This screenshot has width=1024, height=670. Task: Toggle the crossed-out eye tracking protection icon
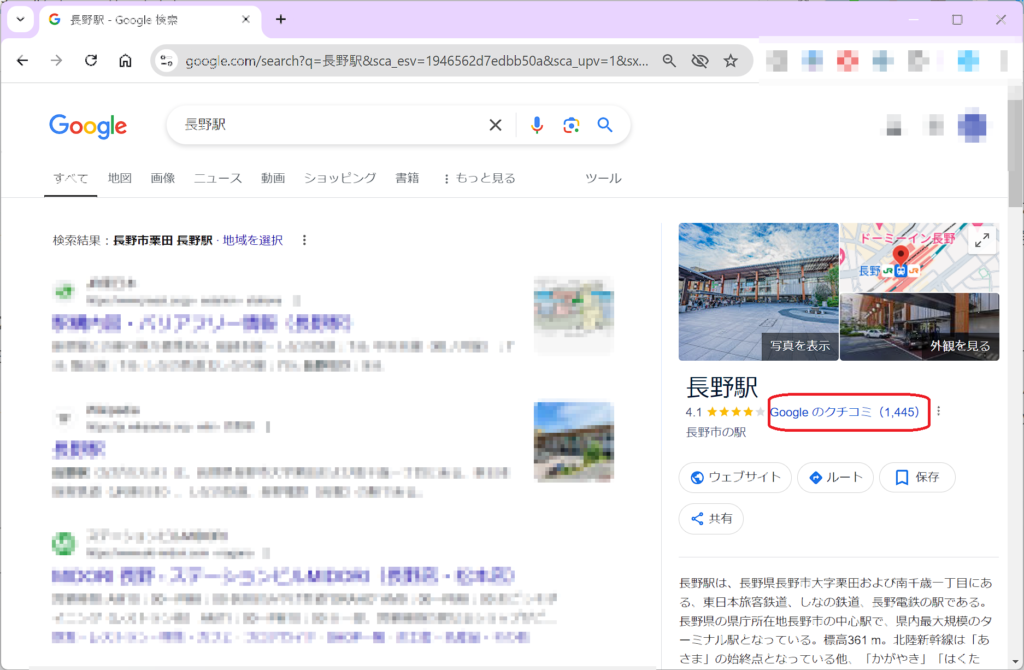pyautogui.click(x=700, y=61)
